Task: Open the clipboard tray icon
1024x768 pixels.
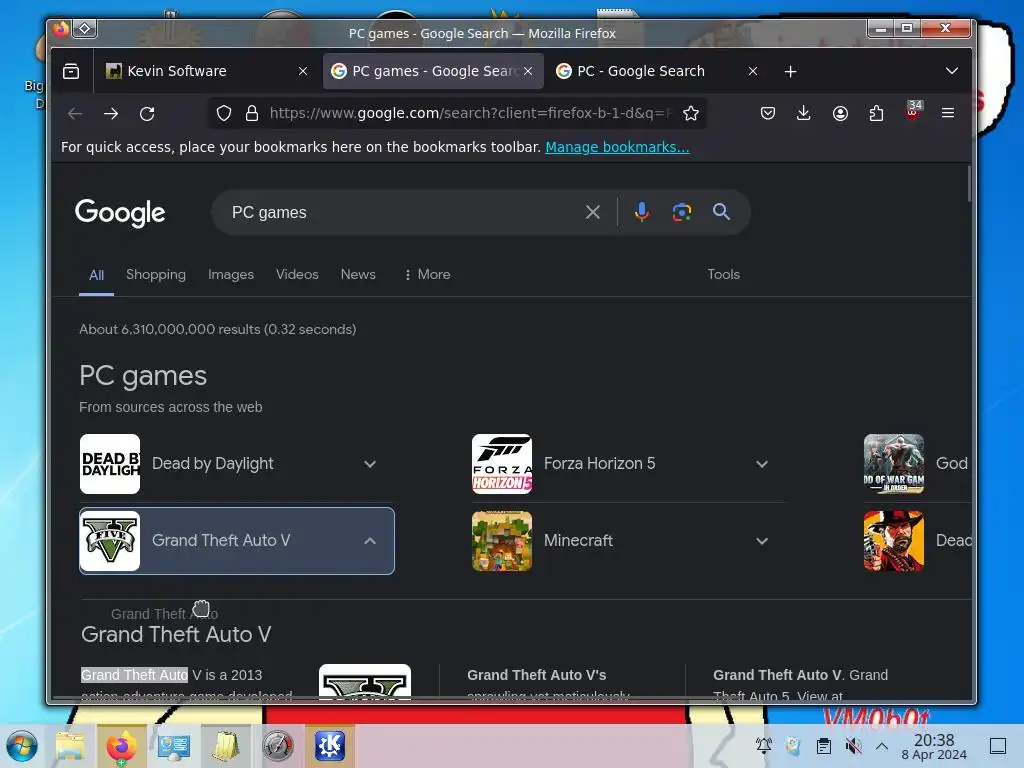Action: pos(824,746)
